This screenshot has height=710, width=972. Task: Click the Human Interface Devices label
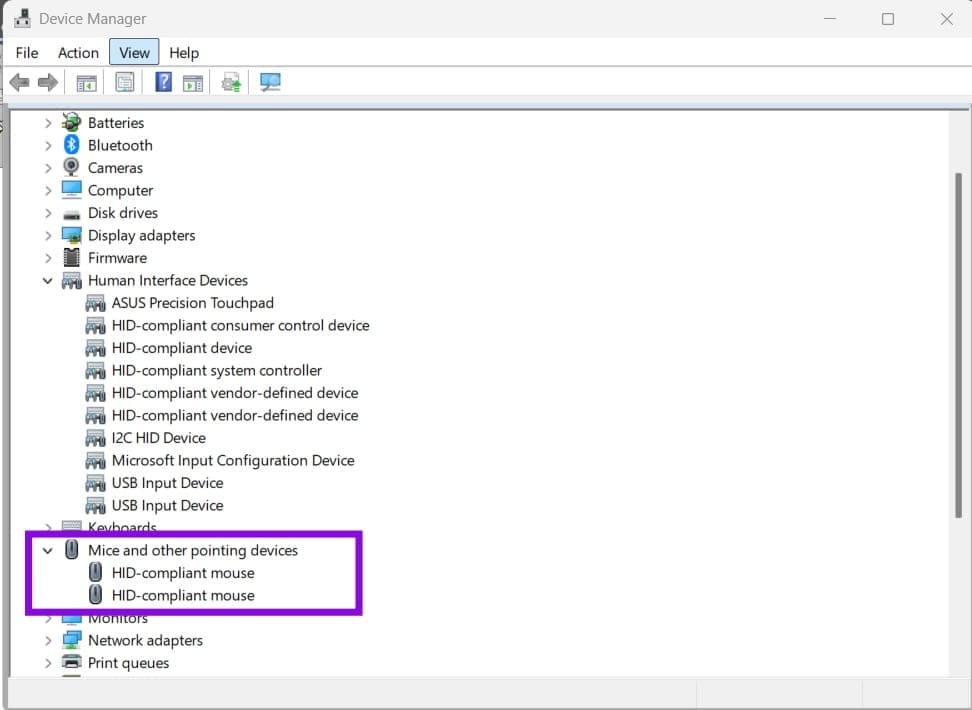tap(167, 280)
